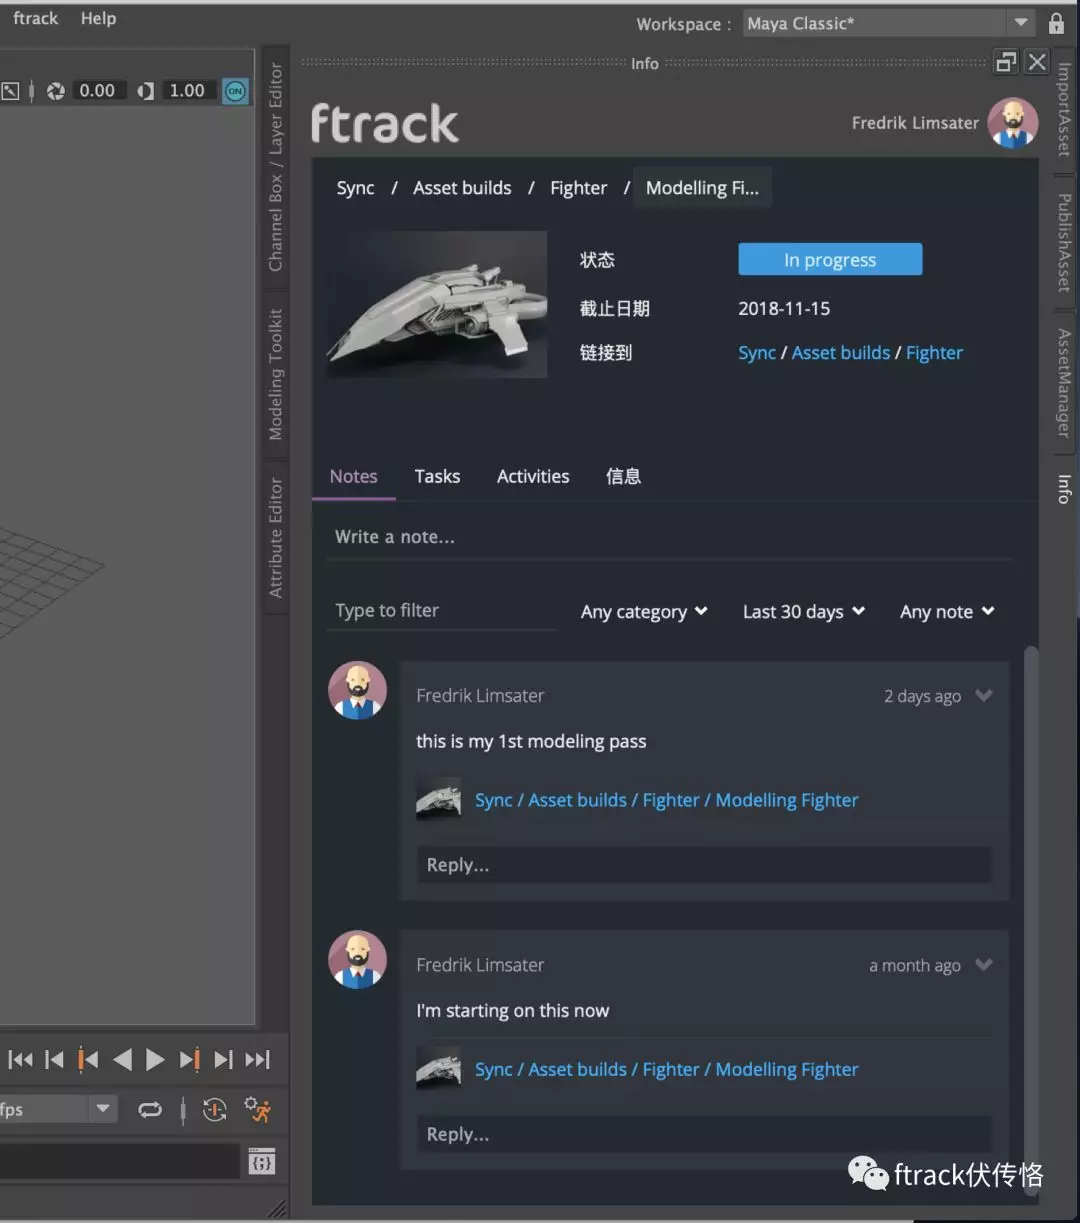Jump to the next keyframe
The height and width of the screenshot is (1223, 1080).
coord(189,1060)
